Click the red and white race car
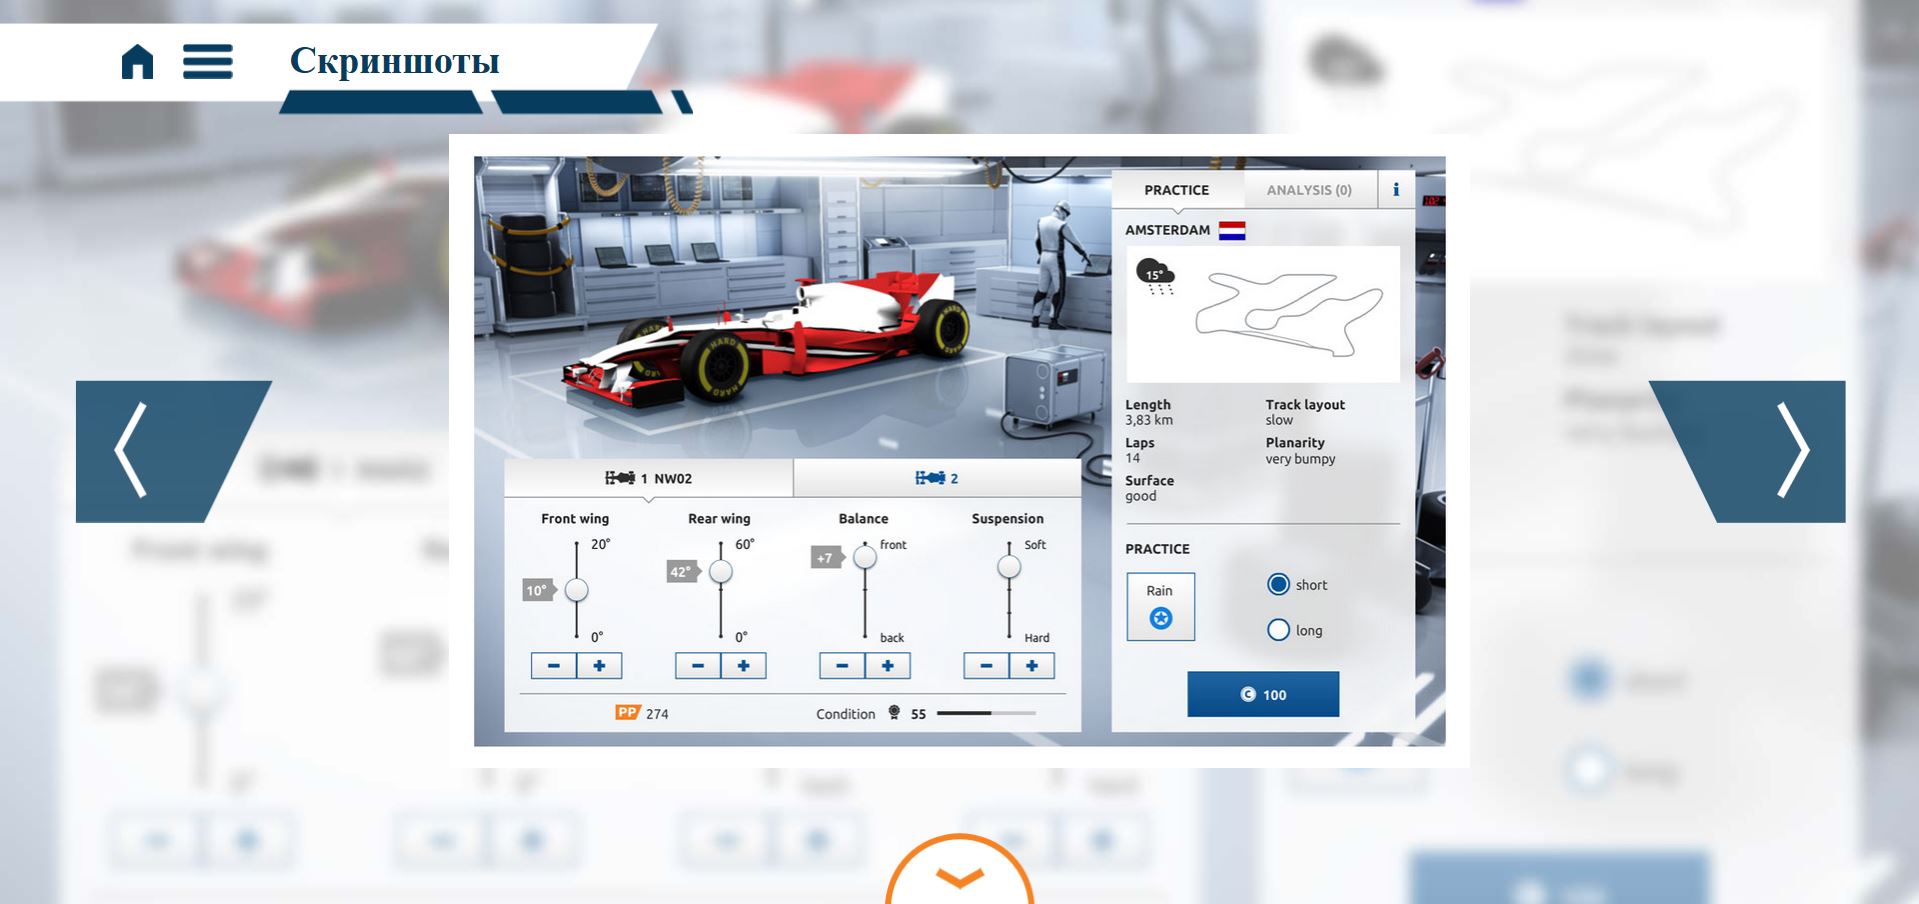1919x904 pixels. (x=766, y=338)
